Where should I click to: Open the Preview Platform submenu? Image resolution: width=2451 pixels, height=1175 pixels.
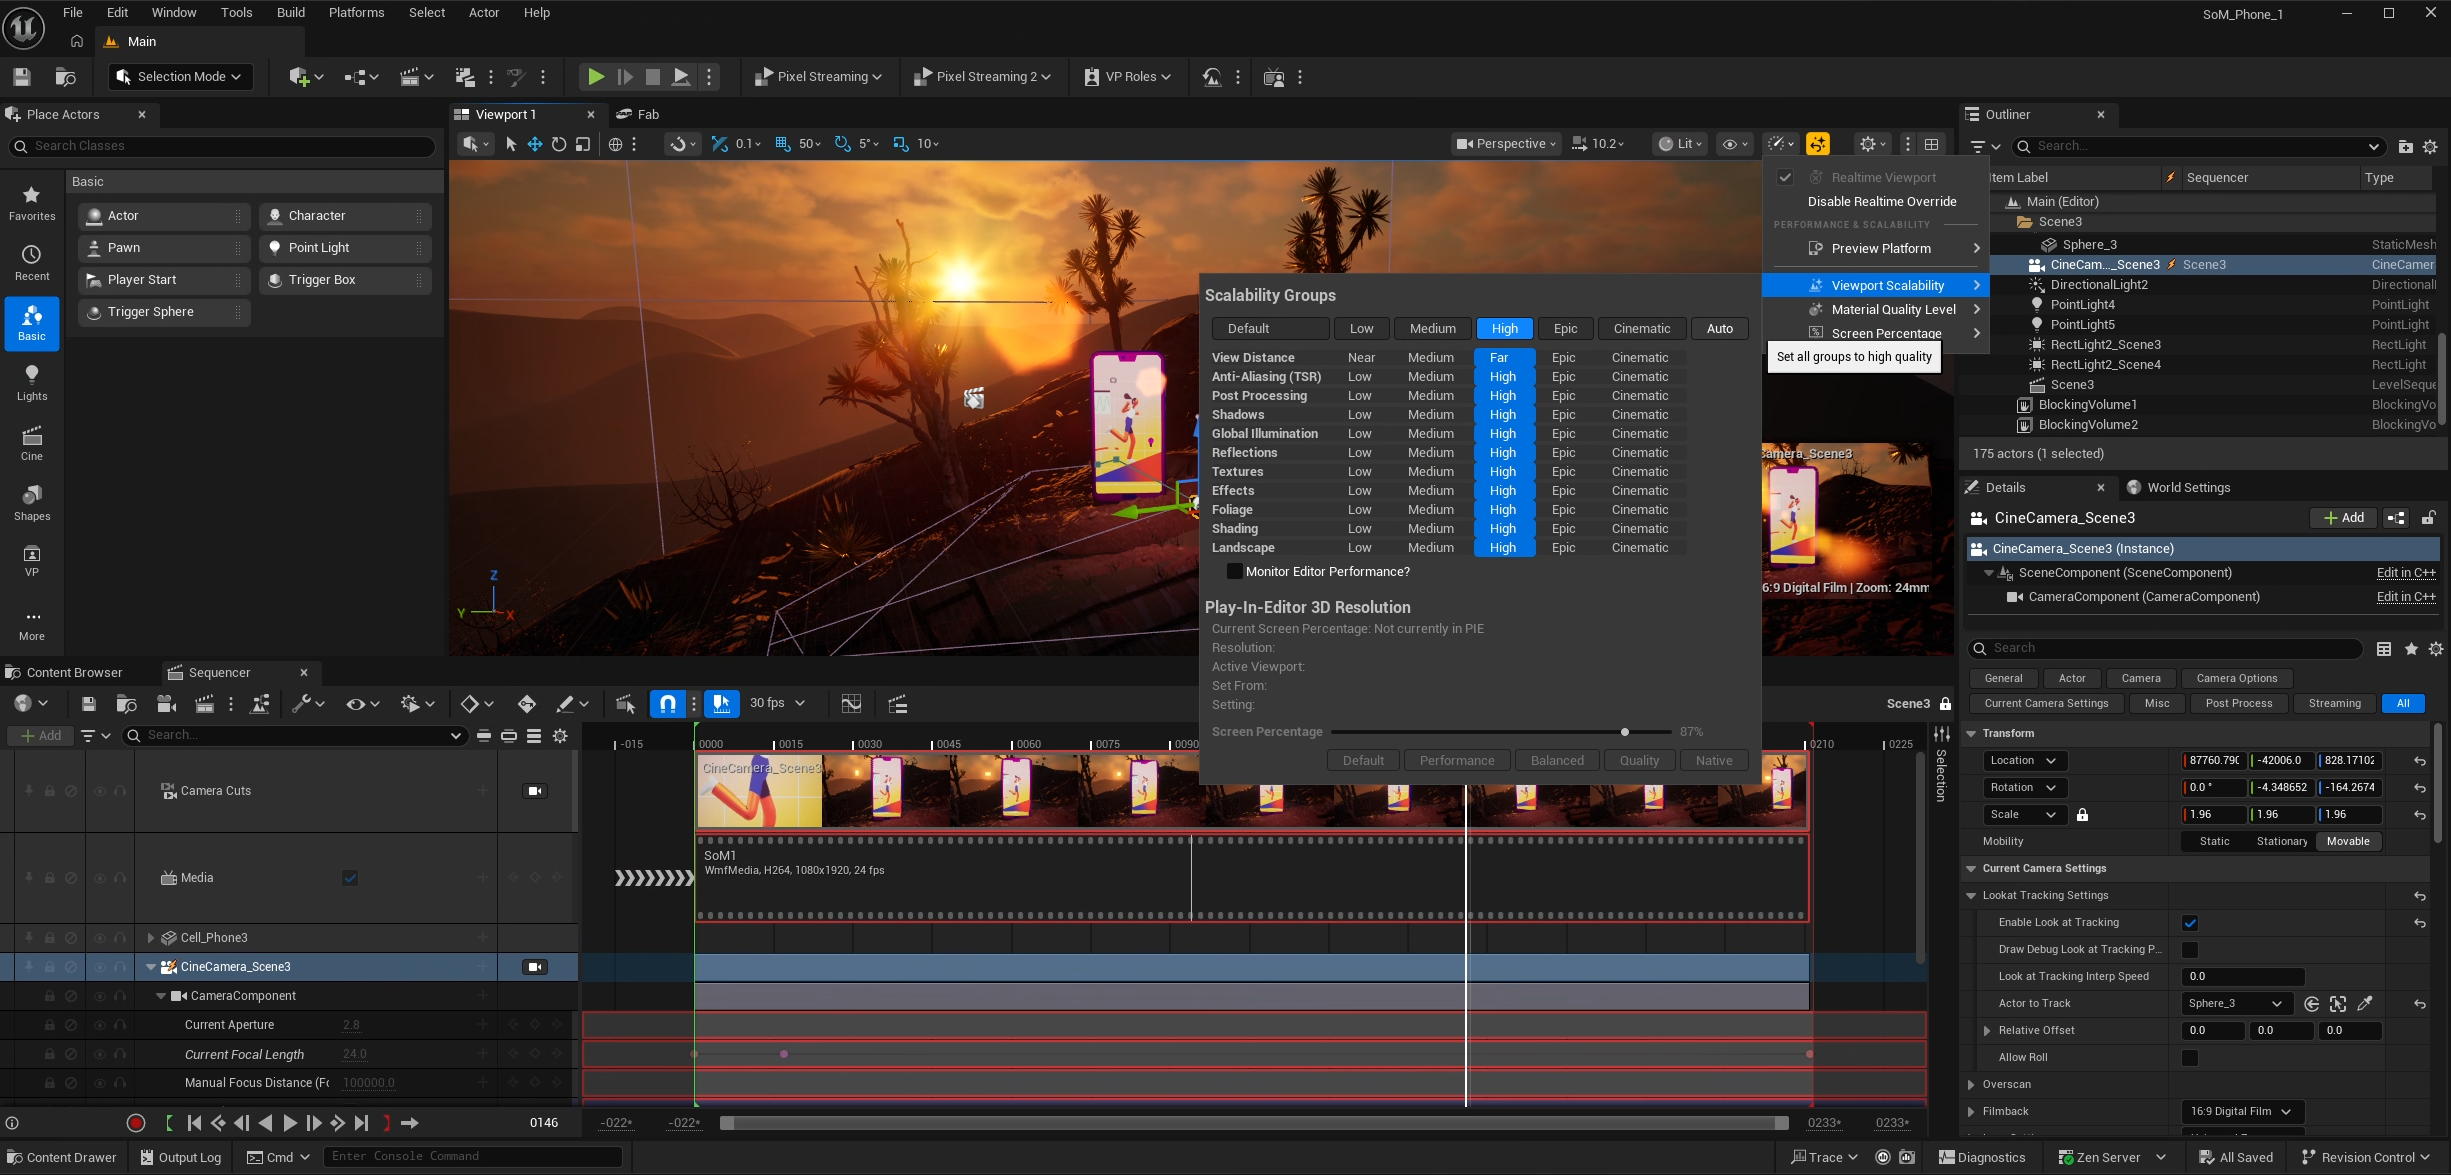(x=1877, y=249)
